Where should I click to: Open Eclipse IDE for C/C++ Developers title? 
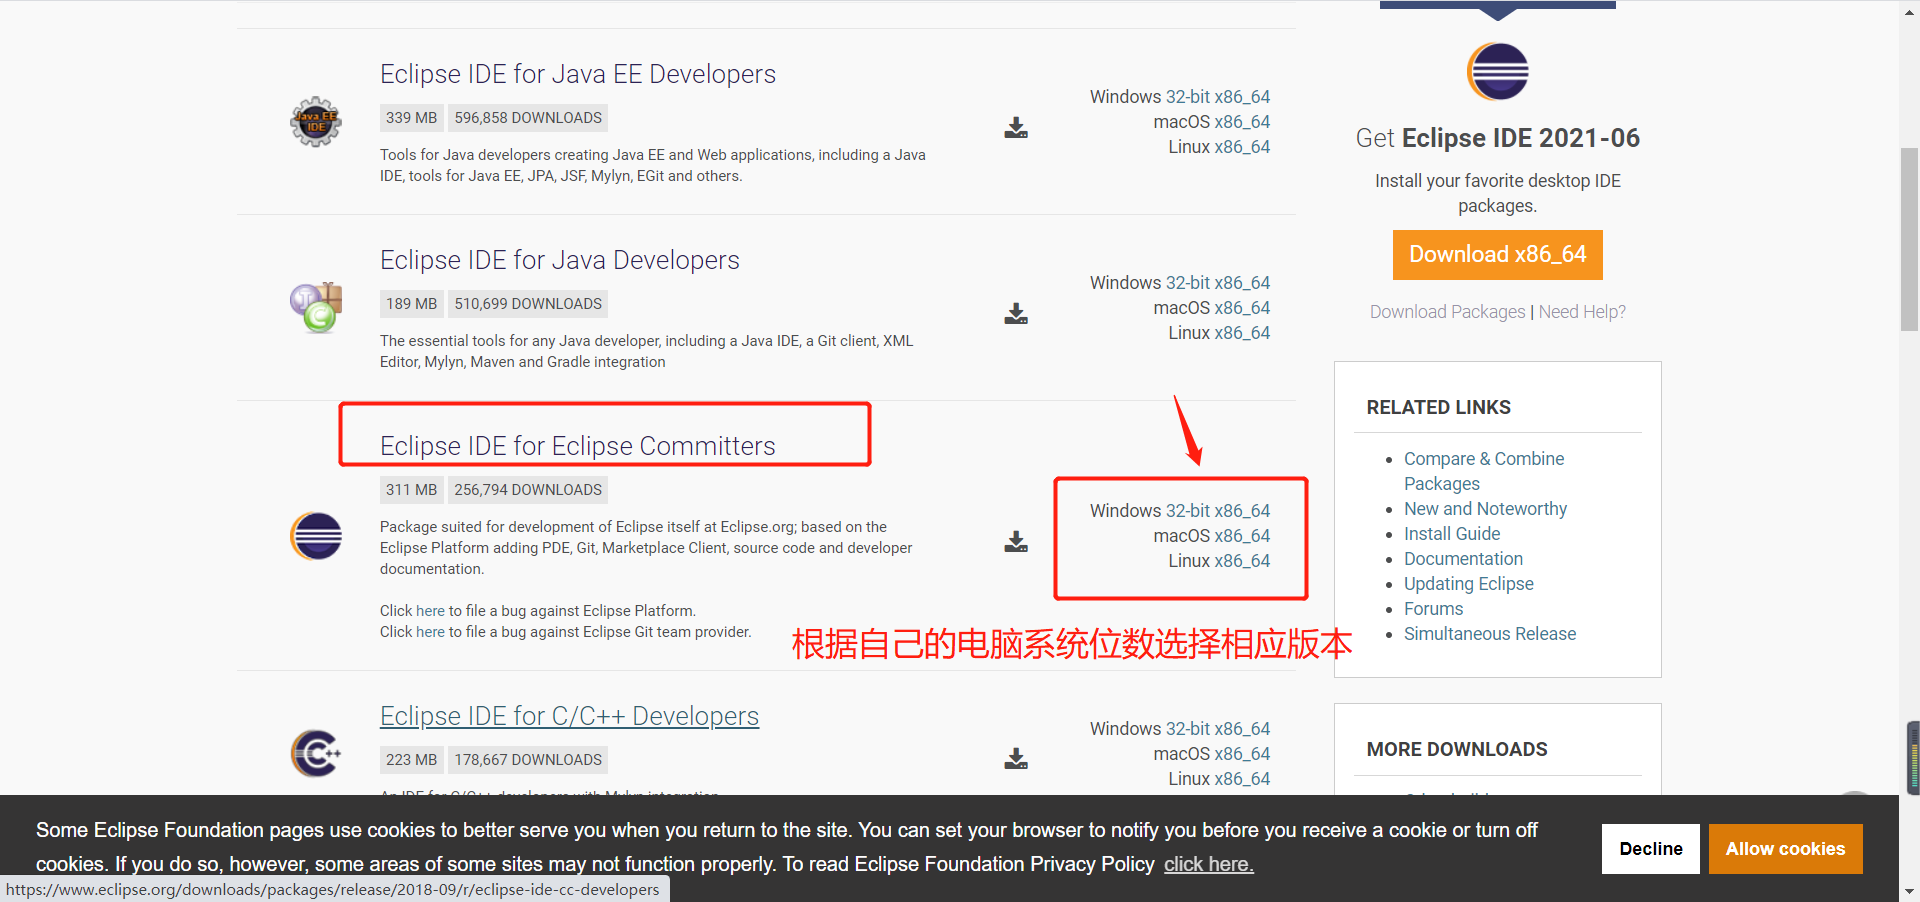coord(569,716)
